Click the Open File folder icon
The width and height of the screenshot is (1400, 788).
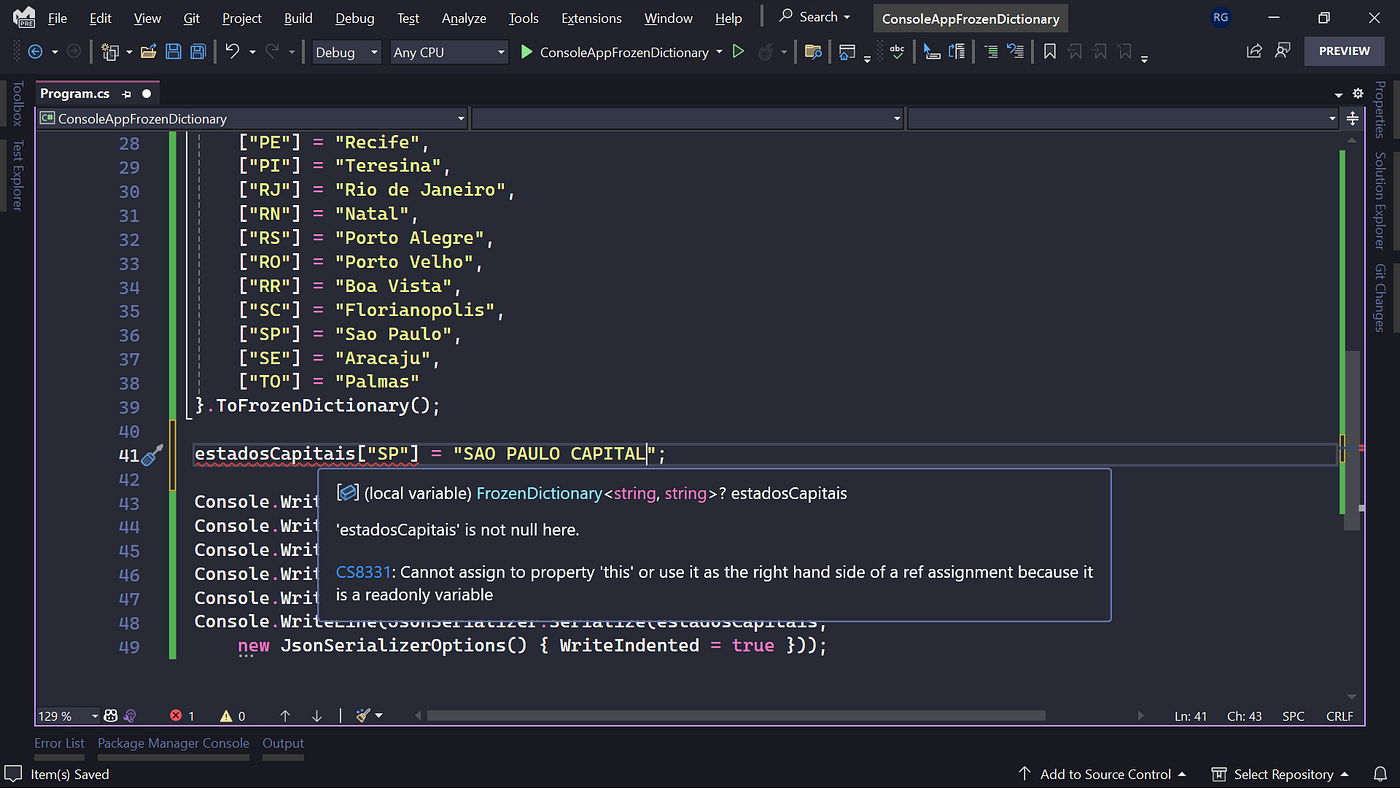pyautogui.click(x=148, y=52)
